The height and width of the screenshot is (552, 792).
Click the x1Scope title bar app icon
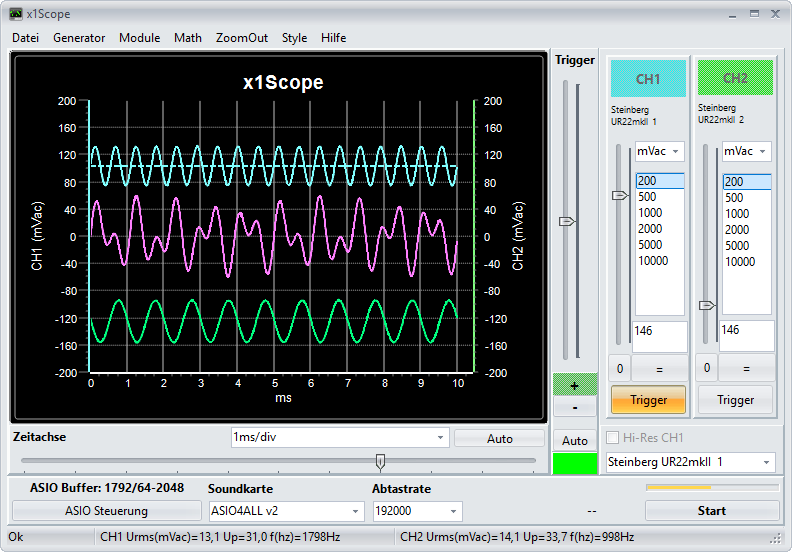[15, 14]
